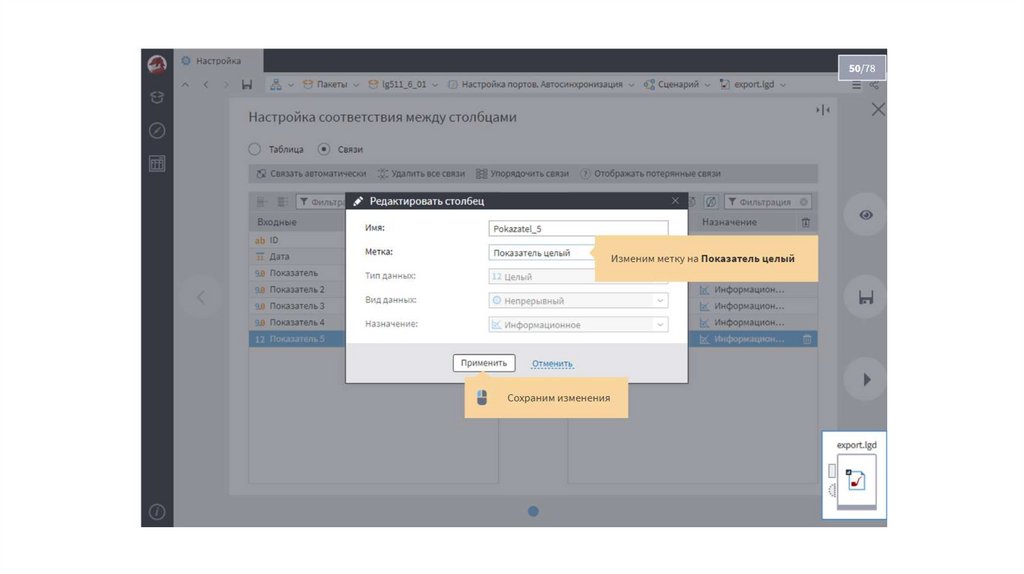The height and width of the screenshot is (574, 1024).
Task: Click the collapse panel icon near top right
Action: pyautogui.click(x=823, y=110)
